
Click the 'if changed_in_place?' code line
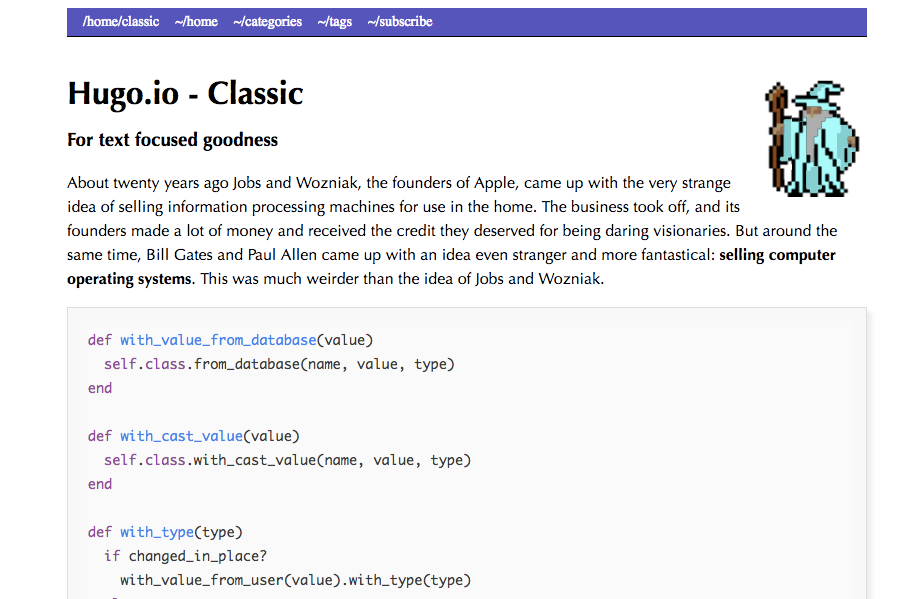(185, 556)
